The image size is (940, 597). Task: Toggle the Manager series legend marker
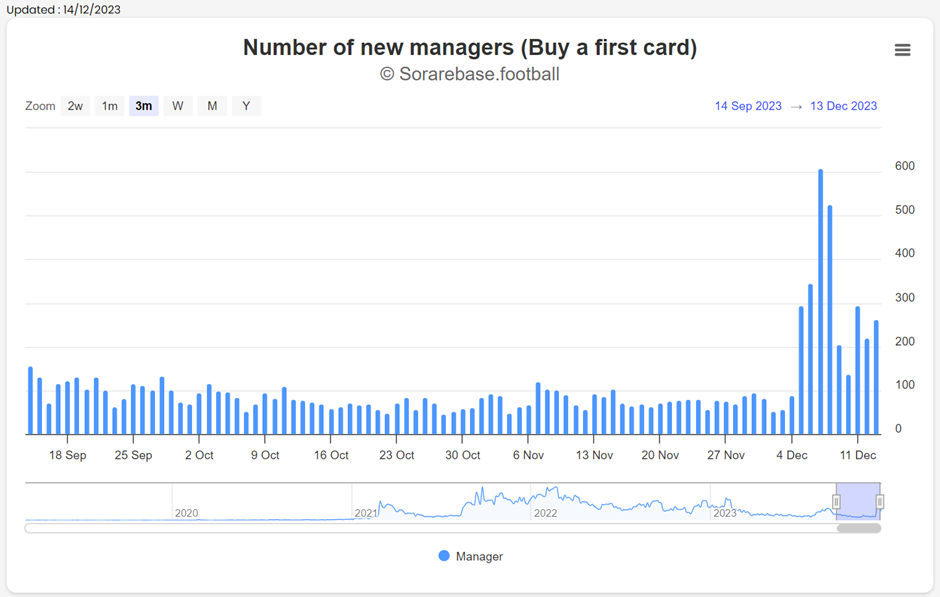(x=444, y=556)
